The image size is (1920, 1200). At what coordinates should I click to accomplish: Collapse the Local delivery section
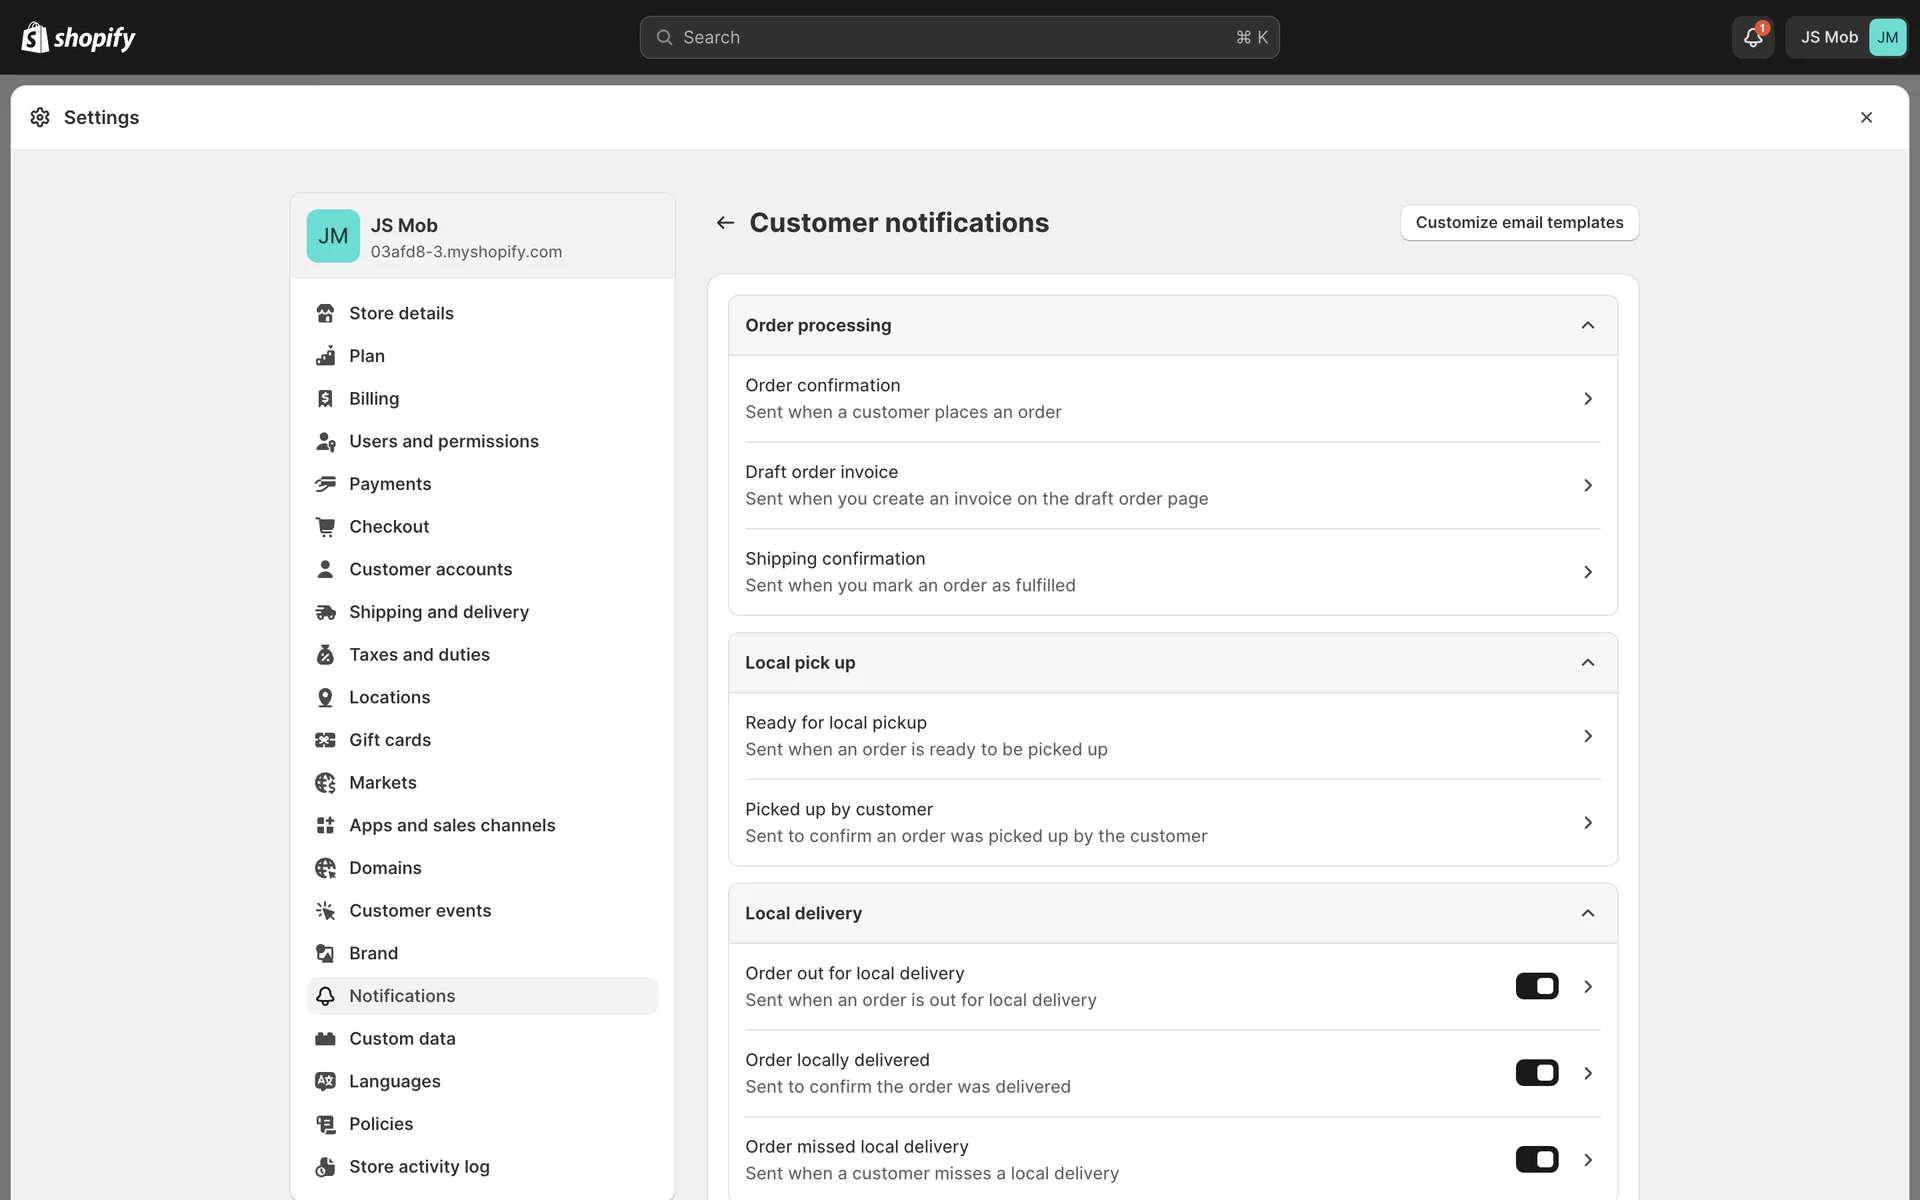pyautogui.click(x=1587, y=913)
